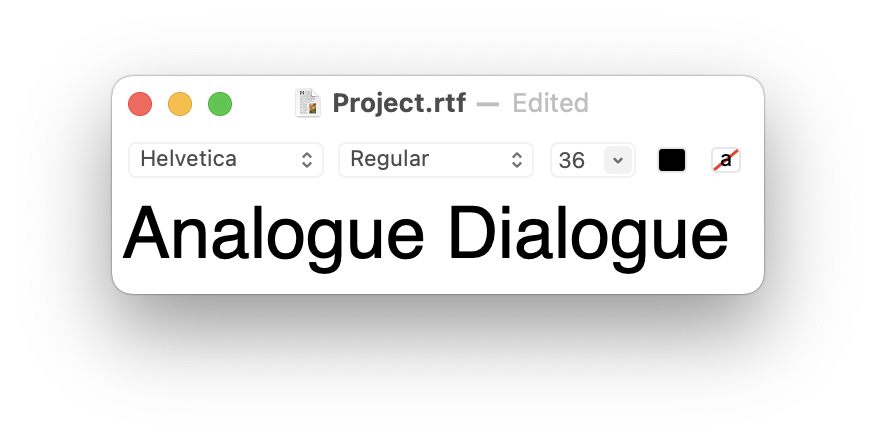Click the red close window button
Screen dimensions: 876x442
(140, 104)
